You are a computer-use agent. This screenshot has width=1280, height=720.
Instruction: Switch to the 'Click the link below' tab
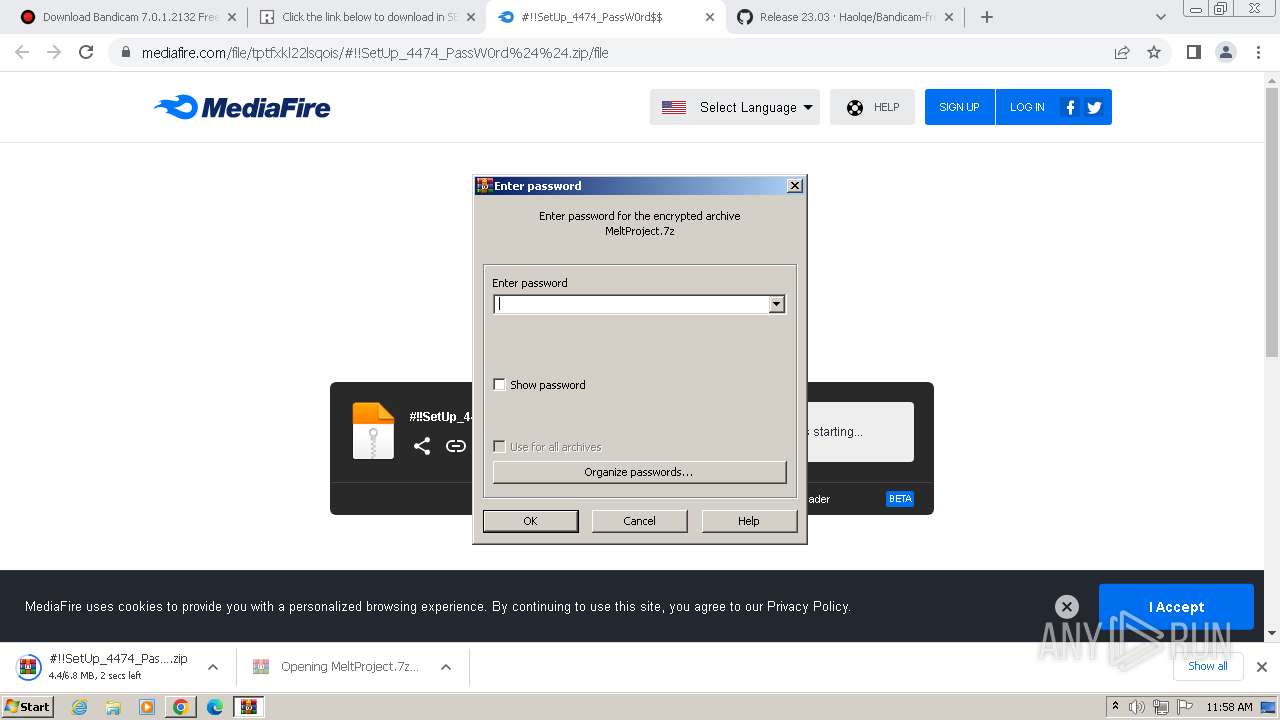coord(368,17)
